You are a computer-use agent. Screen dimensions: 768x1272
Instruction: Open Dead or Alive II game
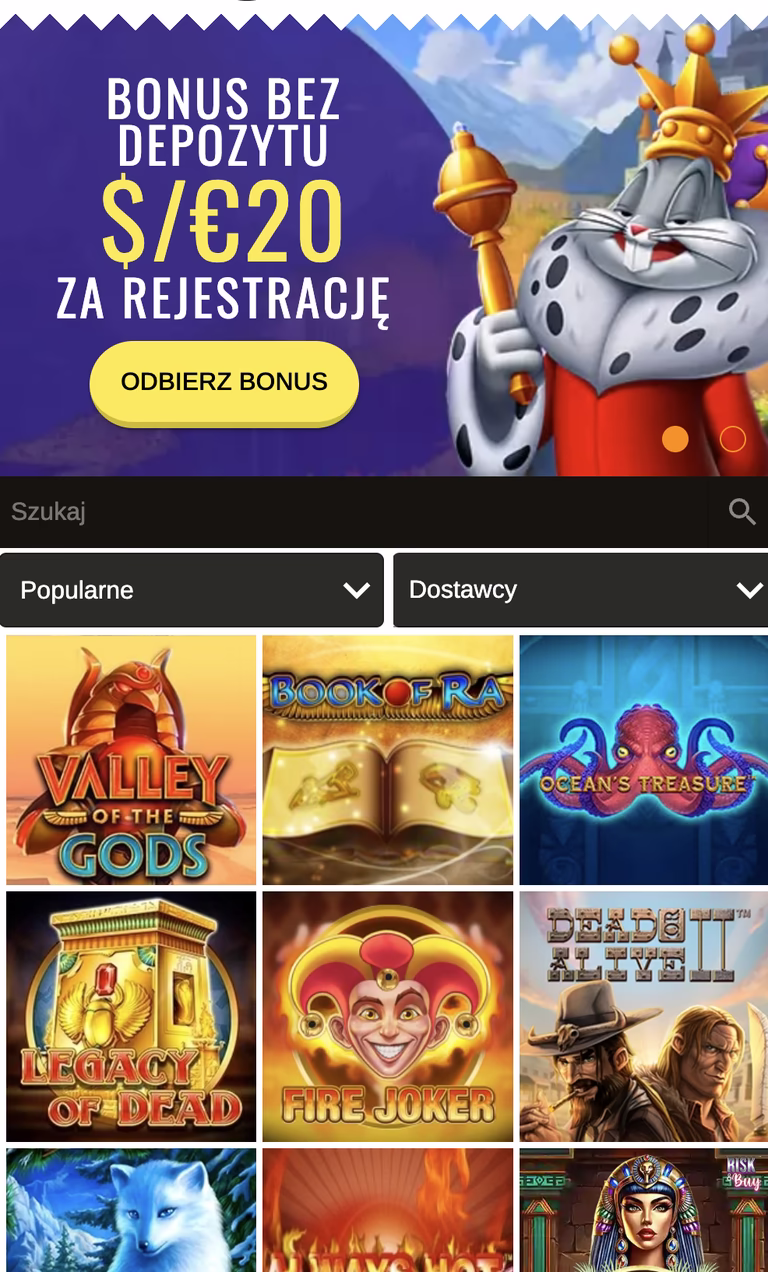pos(644,1016)
